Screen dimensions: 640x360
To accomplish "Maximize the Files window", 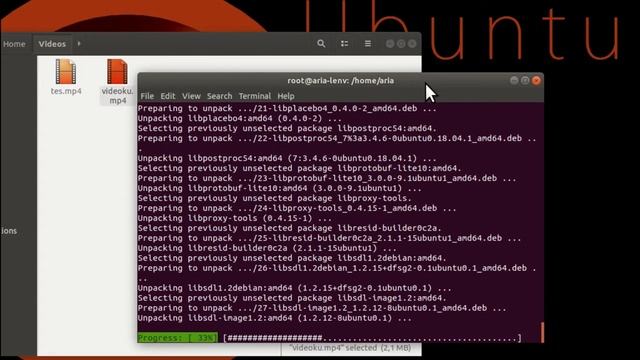I will point(401,44).
